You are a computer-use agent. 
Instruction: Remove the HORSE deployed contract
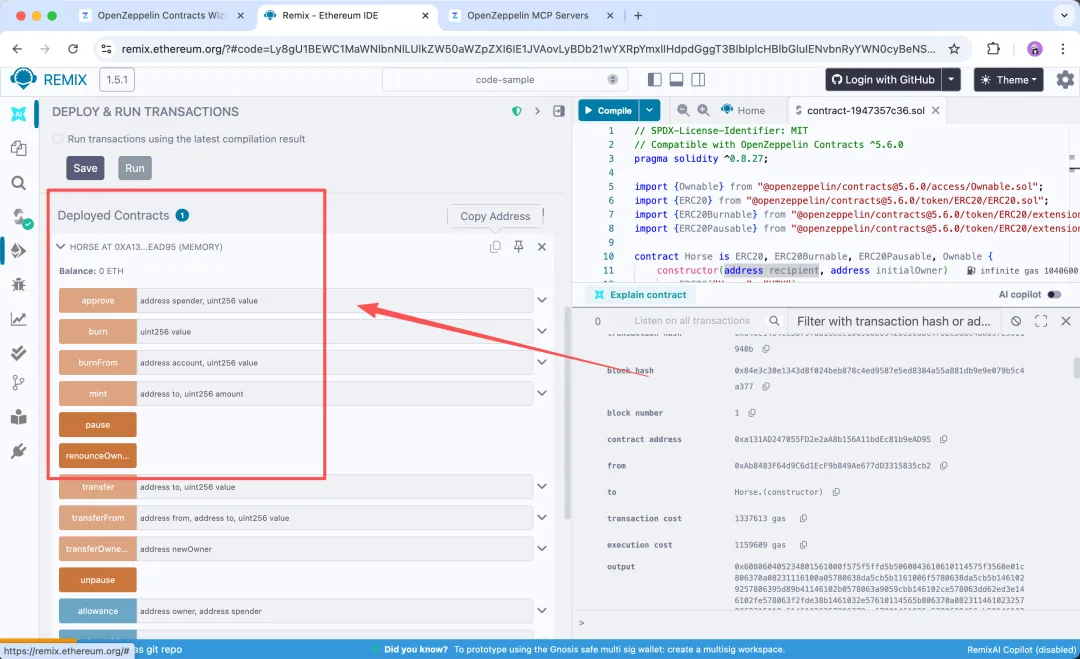click(542, 247)
